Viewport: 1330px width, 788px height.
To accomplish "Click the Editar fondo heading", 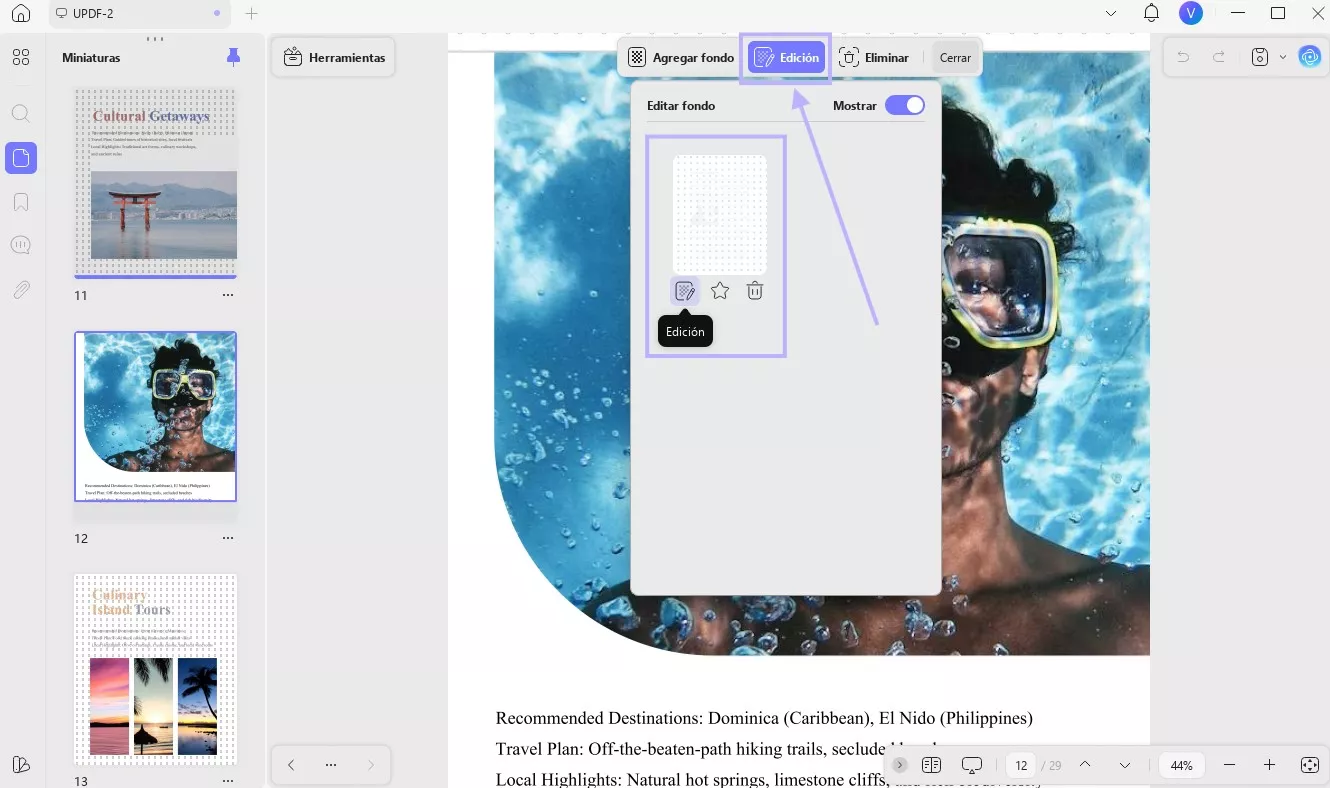I will coord(681,105).
